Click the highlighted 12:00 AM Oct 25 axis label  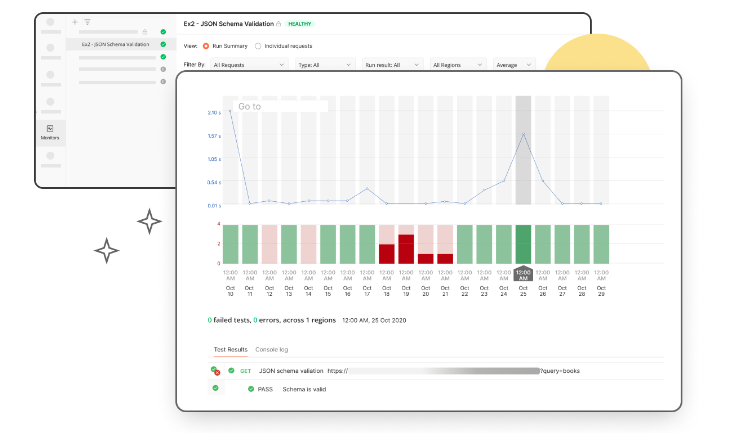pos(523,274)
